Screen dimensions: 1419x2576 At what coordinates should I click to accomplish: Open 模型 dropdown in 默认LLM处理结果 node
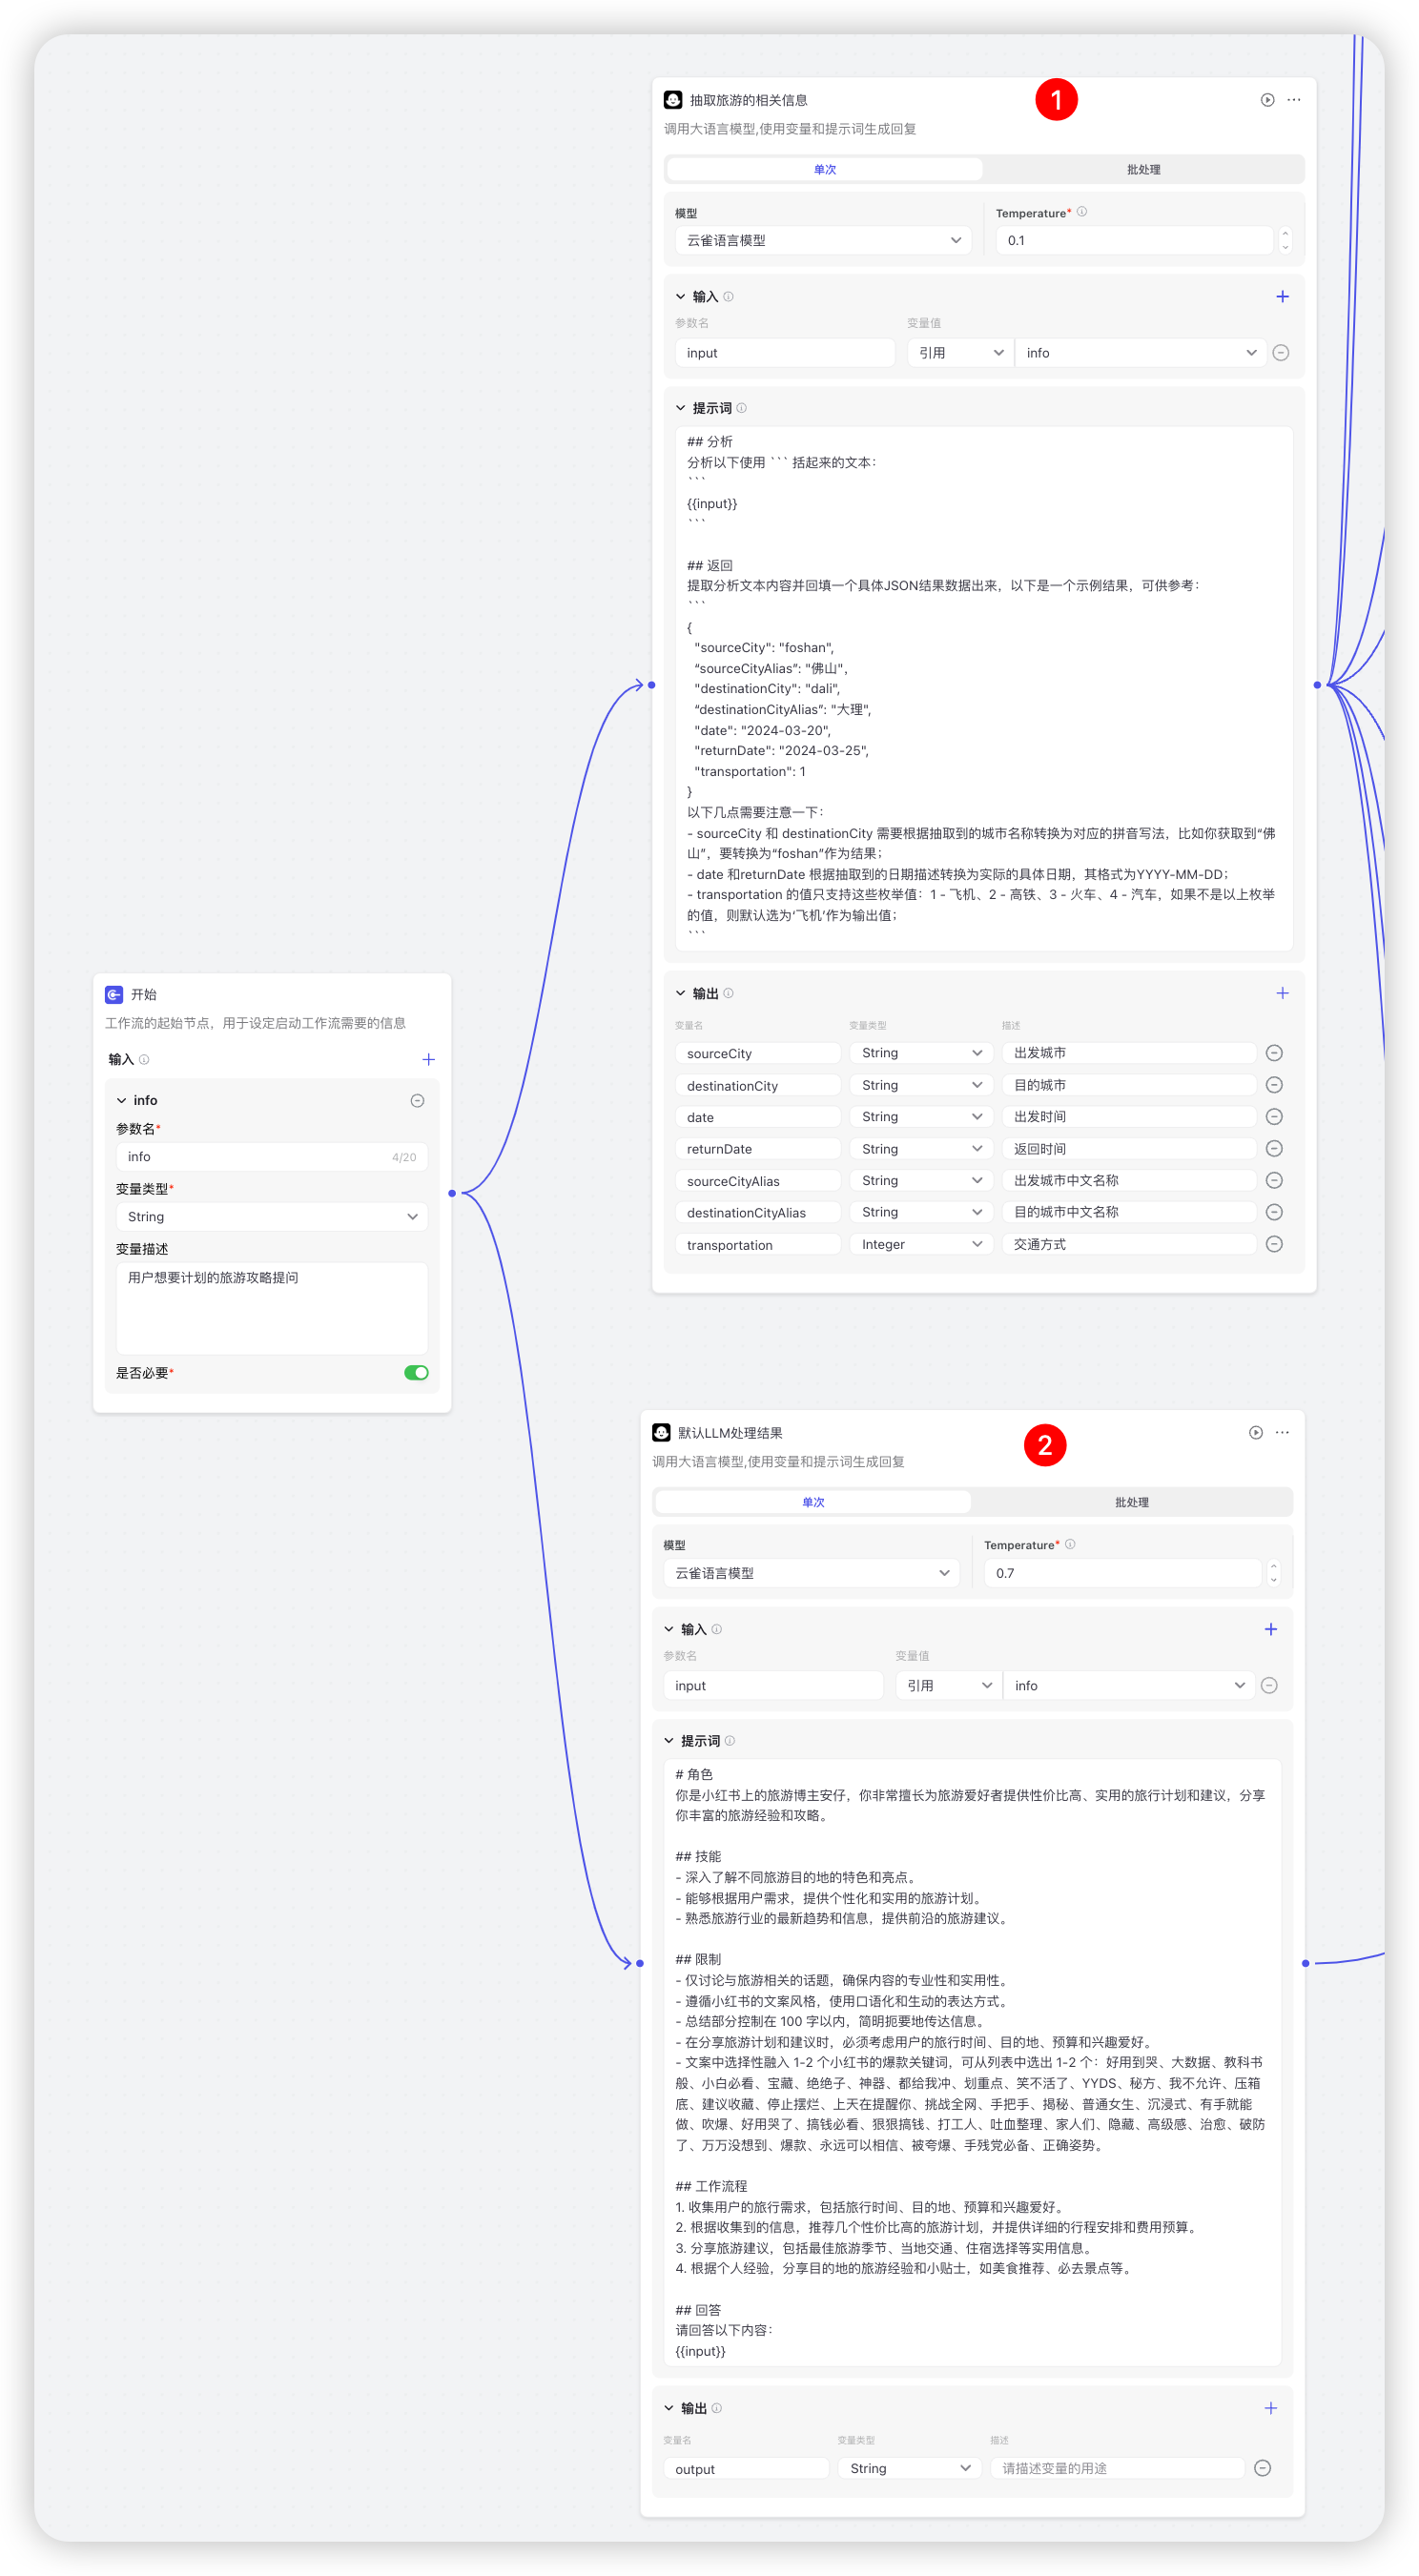click(811, 1573)
